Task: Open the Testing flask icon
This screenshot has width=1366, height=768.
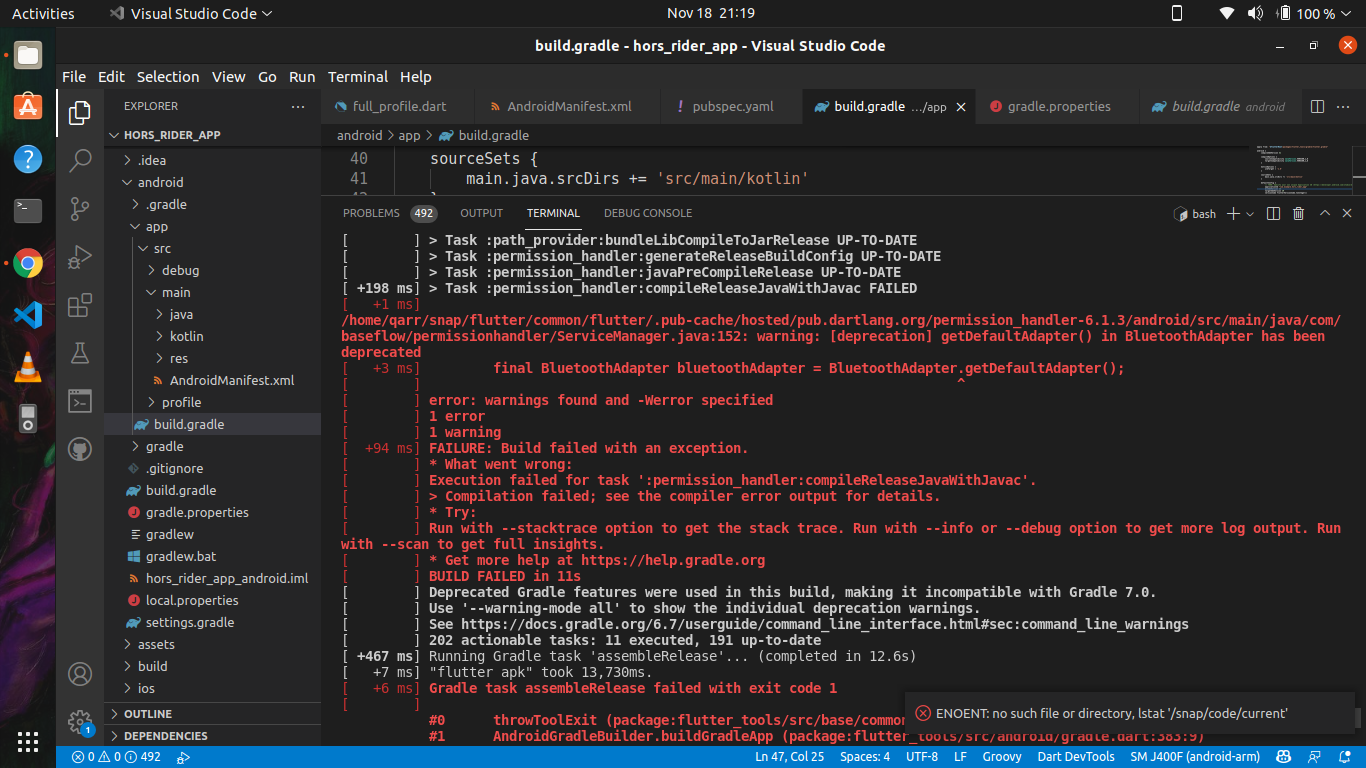Action: point(80,353)
